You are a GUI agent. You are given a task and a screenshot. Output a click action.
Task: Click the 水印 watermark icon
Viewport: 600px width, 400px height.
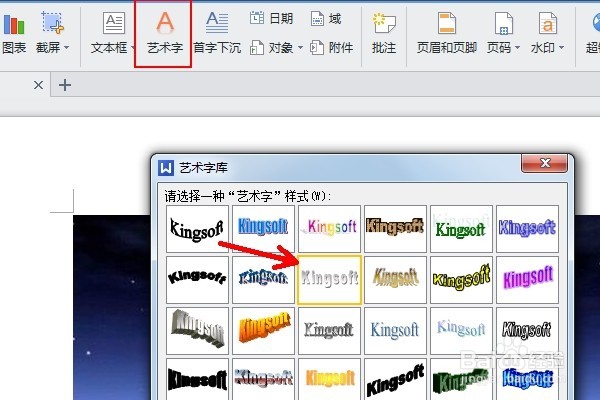click(548, 23)
